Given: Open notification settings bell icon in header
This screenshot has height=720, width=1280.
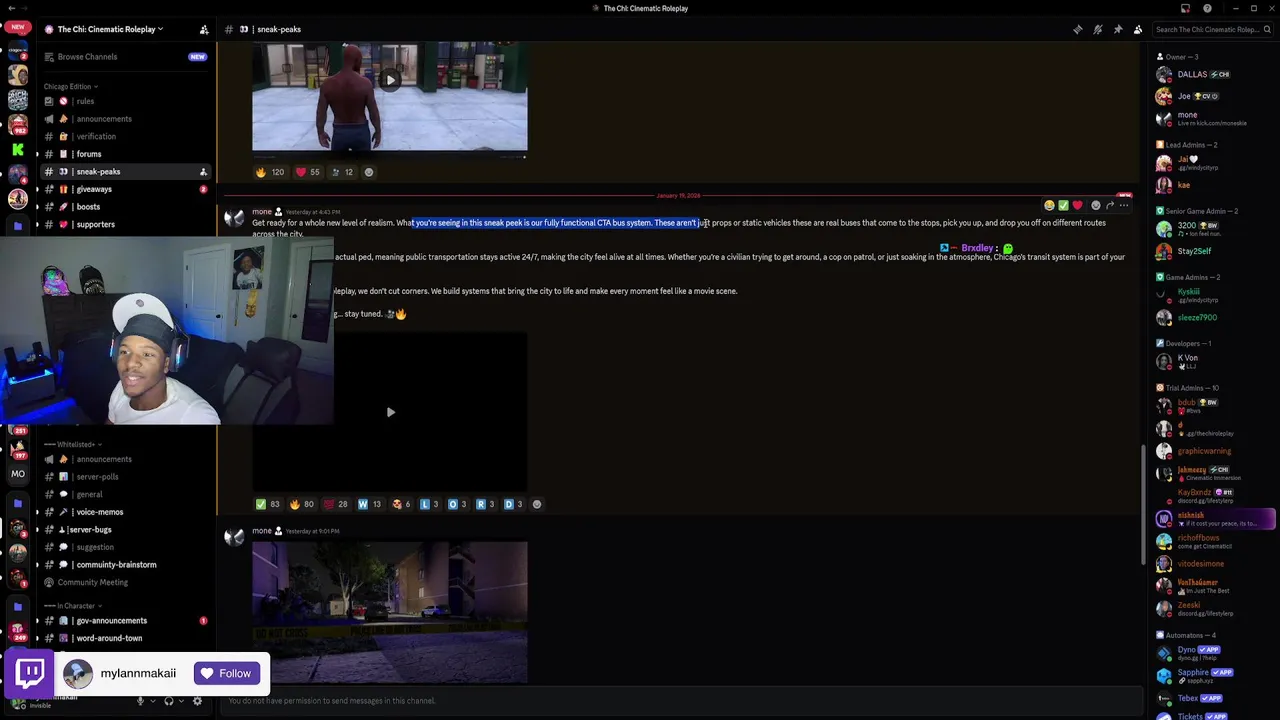Looking at the screenshot, I should point(1098,29).
